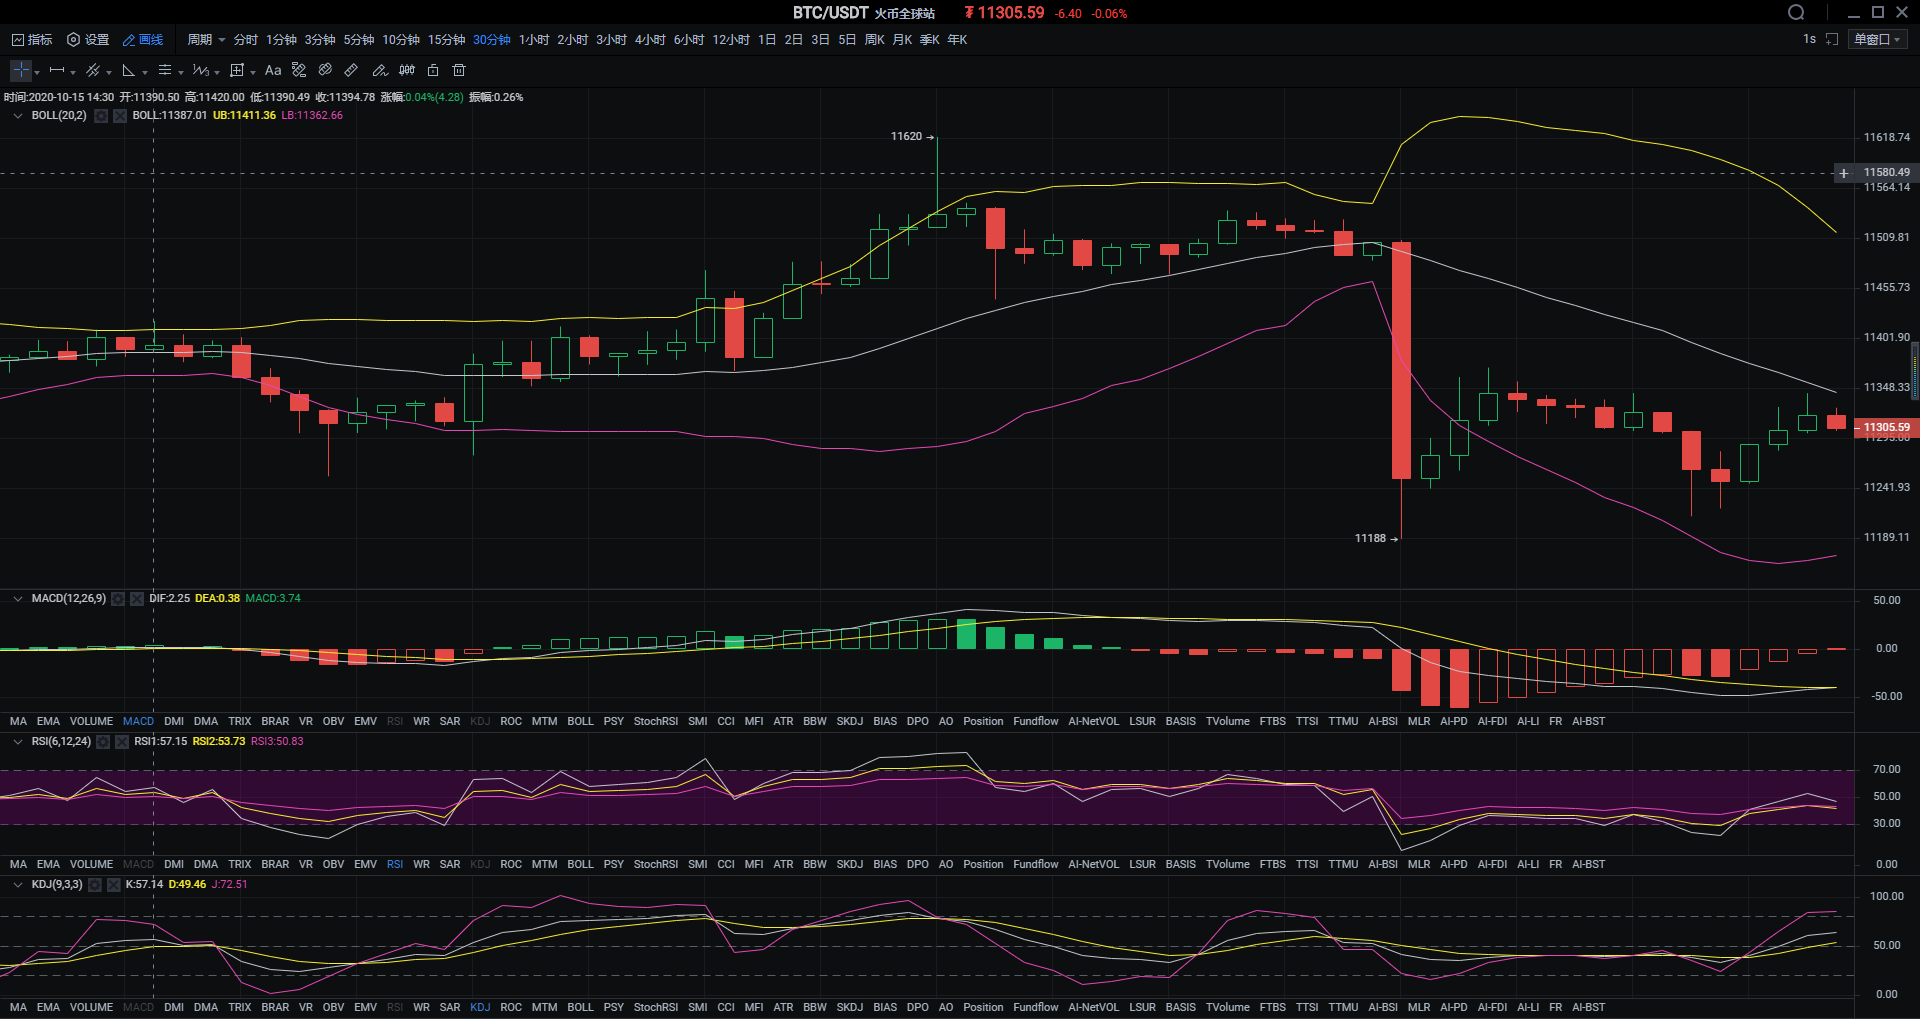
Task: Open the 周期 period dropdown
Action: (206, 39)
